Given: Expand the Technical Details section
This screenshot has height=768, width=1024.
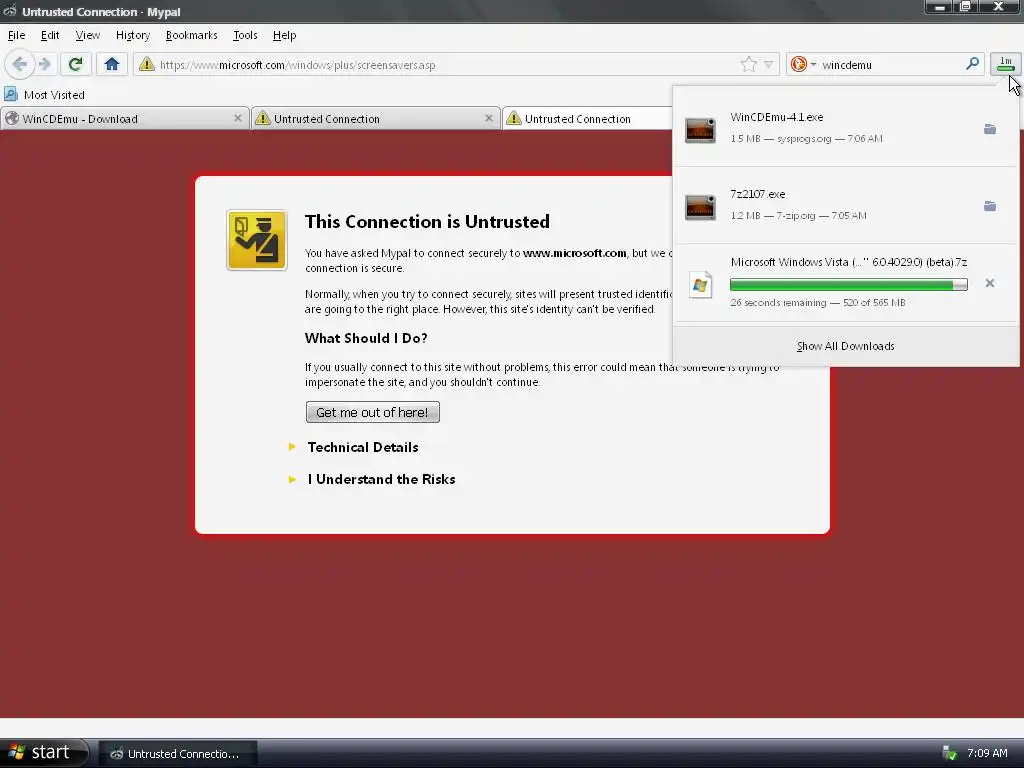Looking at the screenshot, I should 362,447.
